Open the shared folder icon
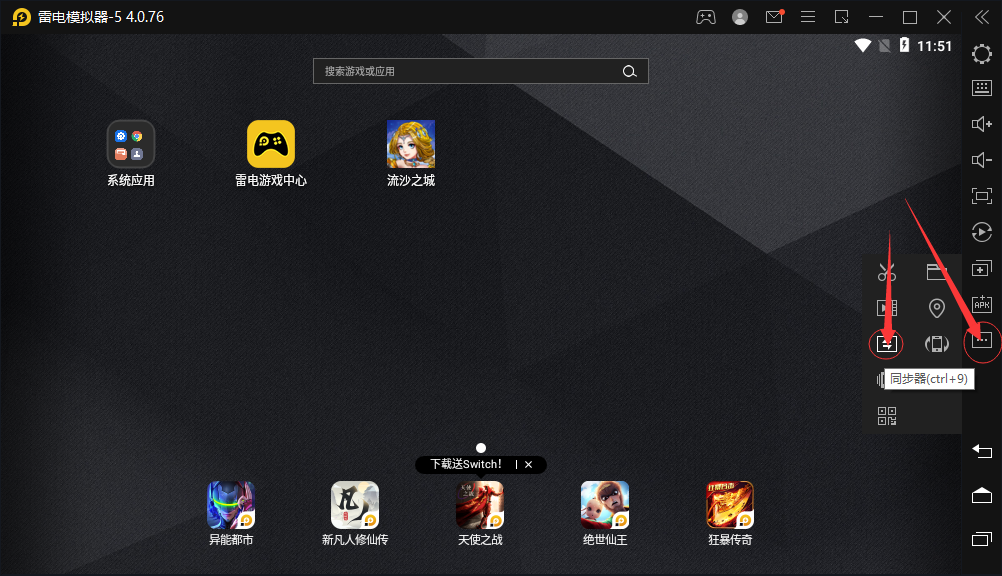Viewport: 1002px width, 576px height. click(937, 272)
